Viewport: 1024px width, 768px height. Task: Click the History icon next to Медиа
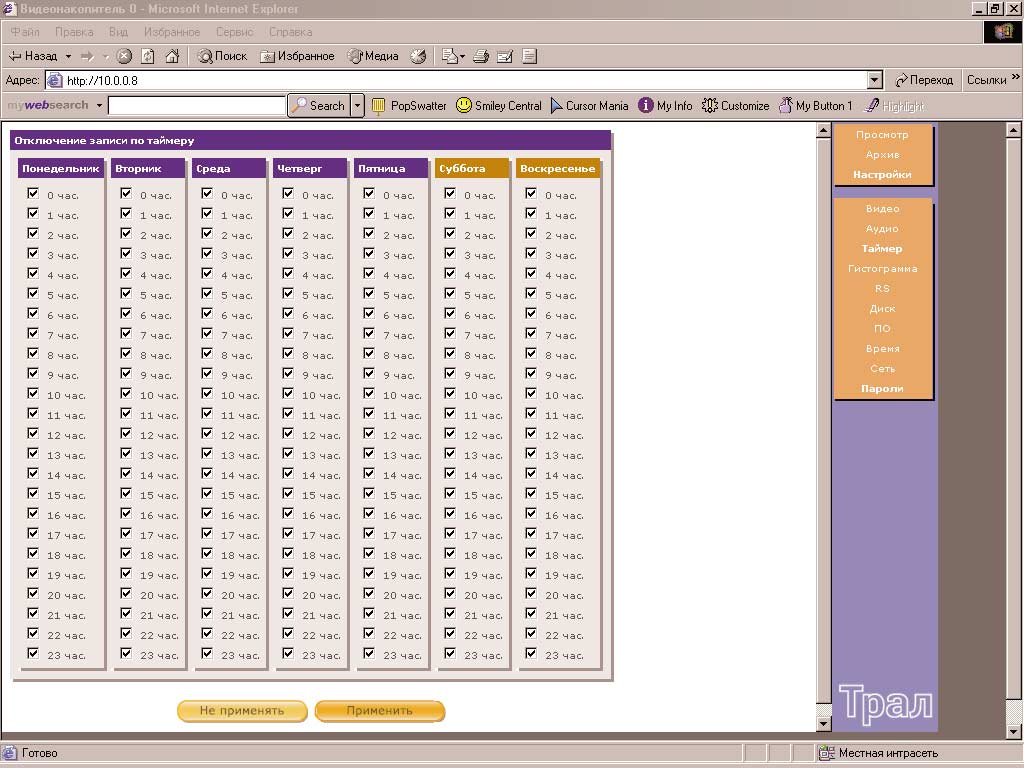[419, 56]
